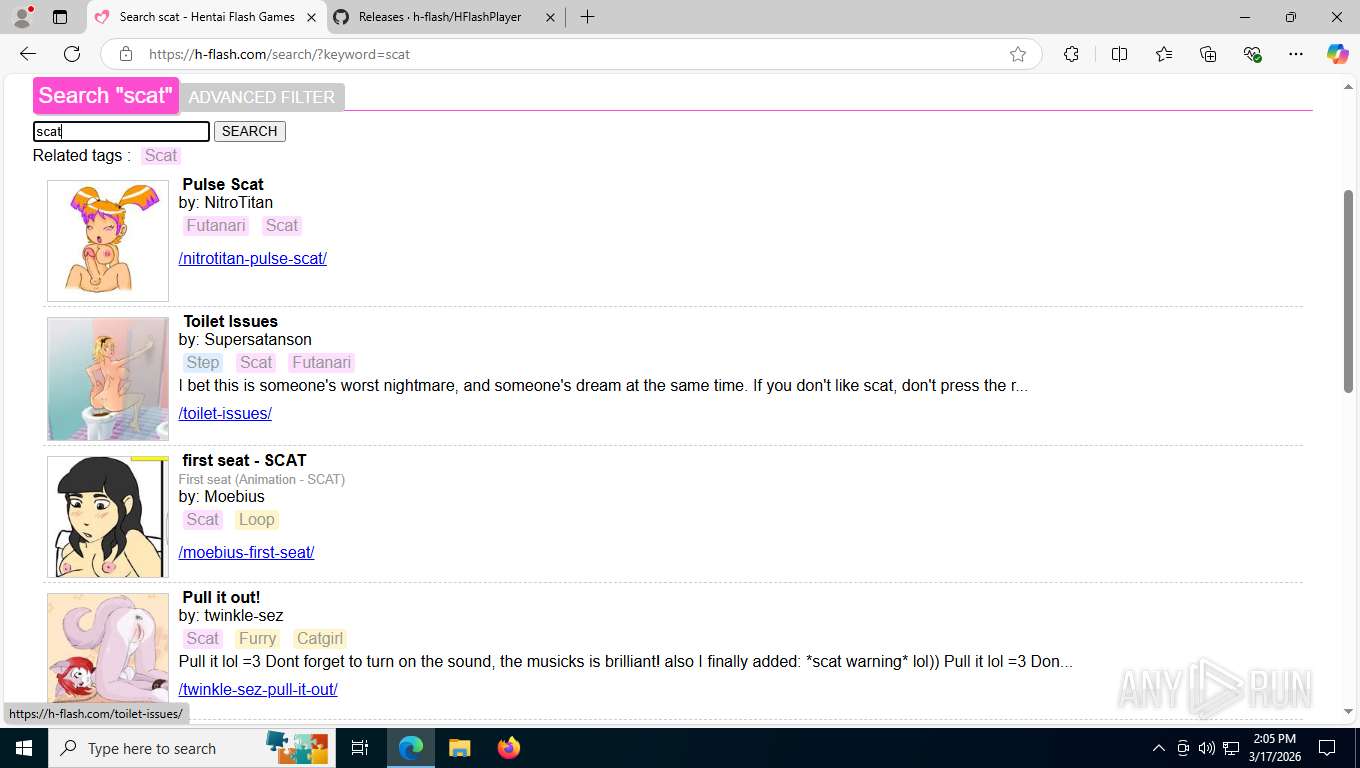Close the Search scat tab
Image resolution: width=1360 pixels, height=768 pixels.
[311, 17]
